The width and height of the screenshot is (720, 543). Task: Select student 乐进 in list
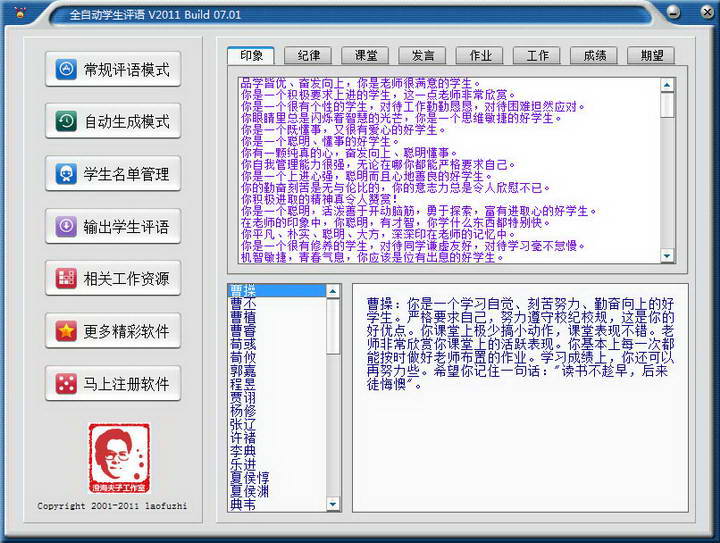[277, 465]
